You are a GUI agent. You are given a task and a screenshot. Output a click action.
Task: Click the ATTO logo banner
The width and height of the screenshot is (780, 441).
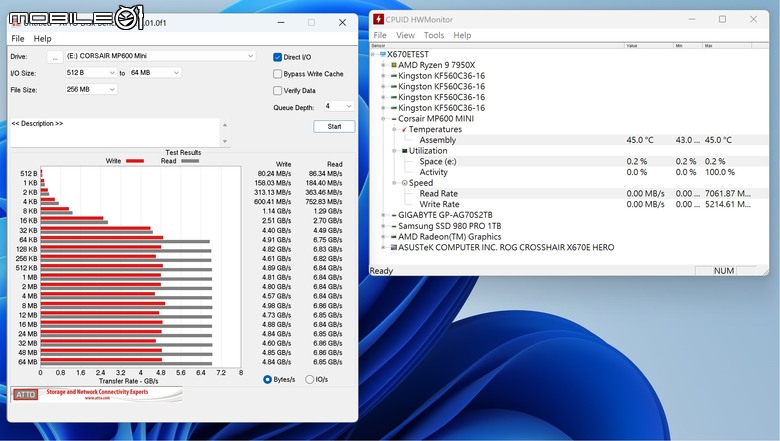(x=97, y=394)
